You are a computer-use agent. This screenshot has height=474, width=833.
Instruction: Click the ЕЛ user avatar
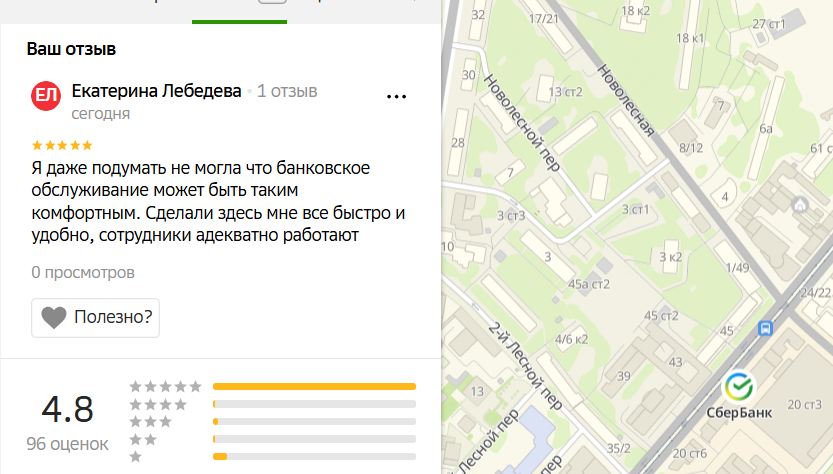tap(46, 96)
